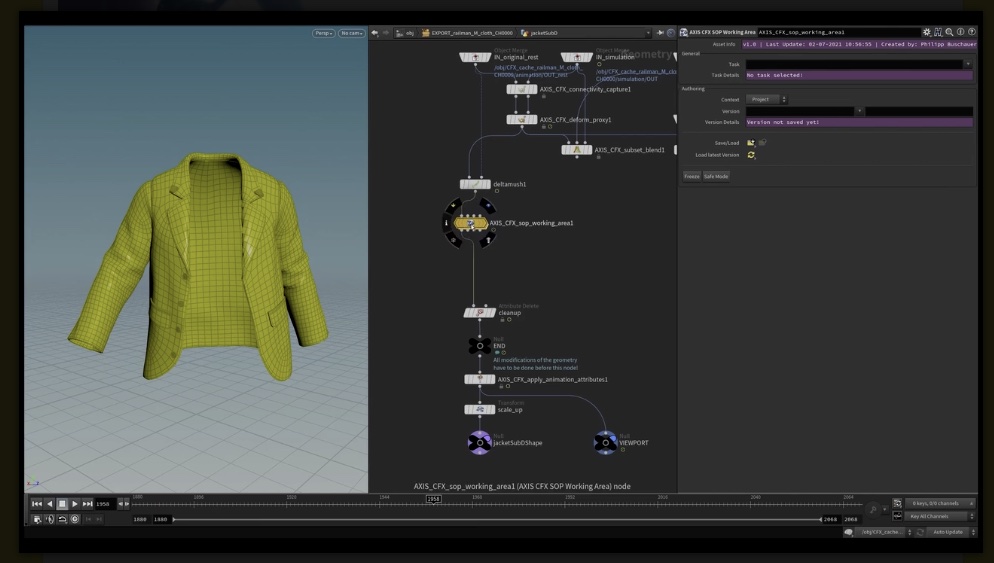The image size is (994, 563).
Task: Toggle the network editor pin icon
Action: click(x=660, y=33)
